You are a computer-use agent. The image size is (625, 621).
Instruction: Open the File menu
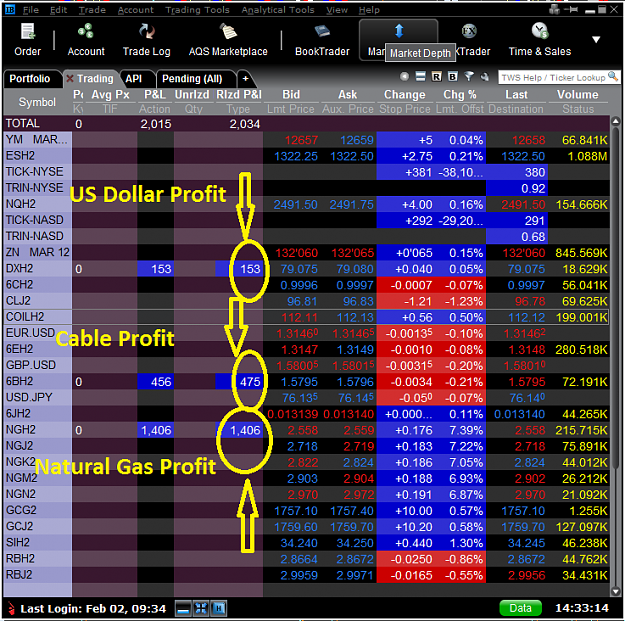[x=31, y=10]
